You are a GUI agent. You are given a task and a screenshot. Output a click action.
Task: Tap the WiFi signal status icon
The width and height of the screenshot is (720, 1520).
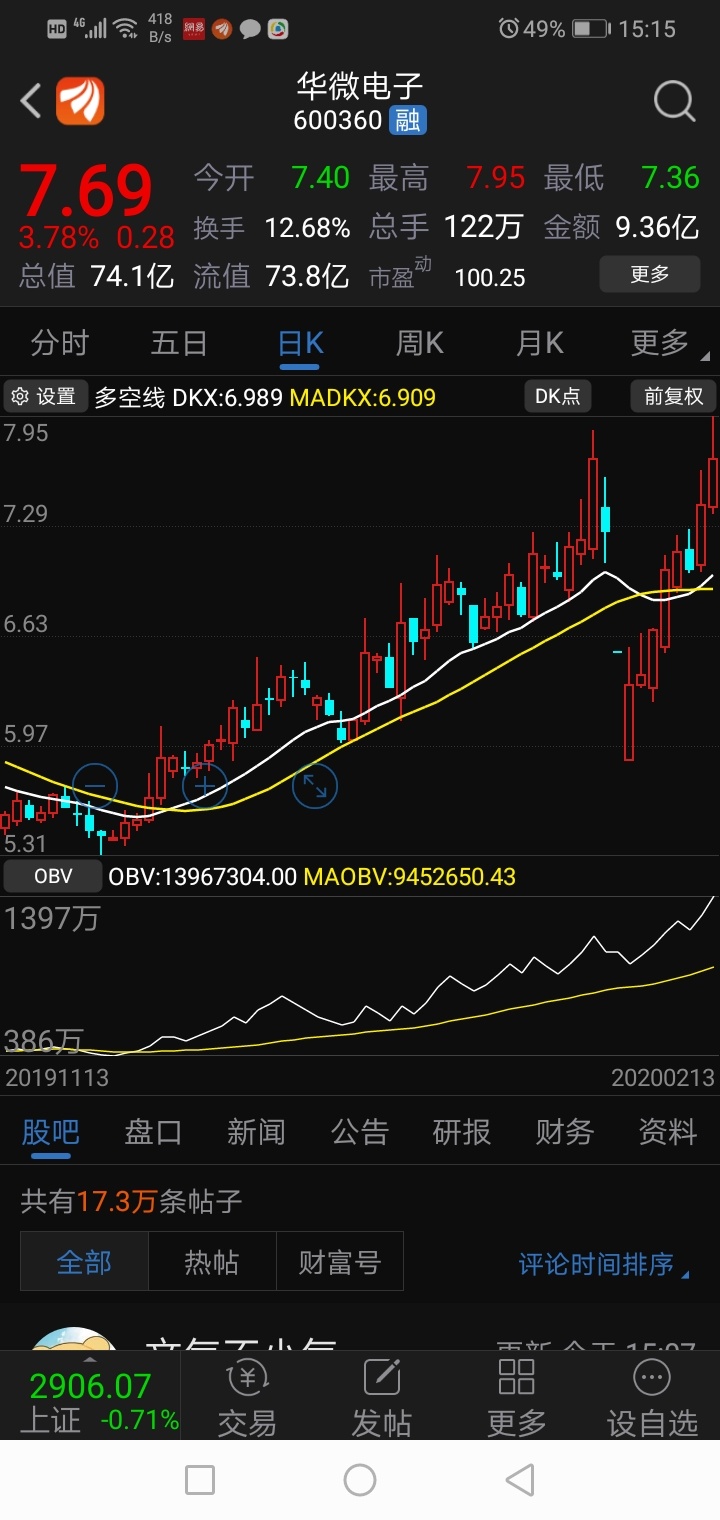click(x=126, y=29)
